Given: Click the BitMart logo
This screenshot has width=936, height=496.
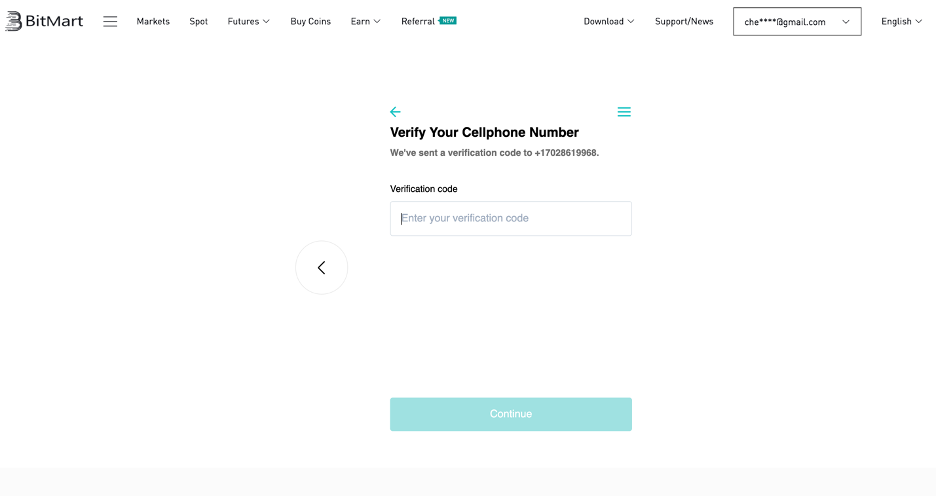Looking at the screenshot, I should (x=44, y=21).
